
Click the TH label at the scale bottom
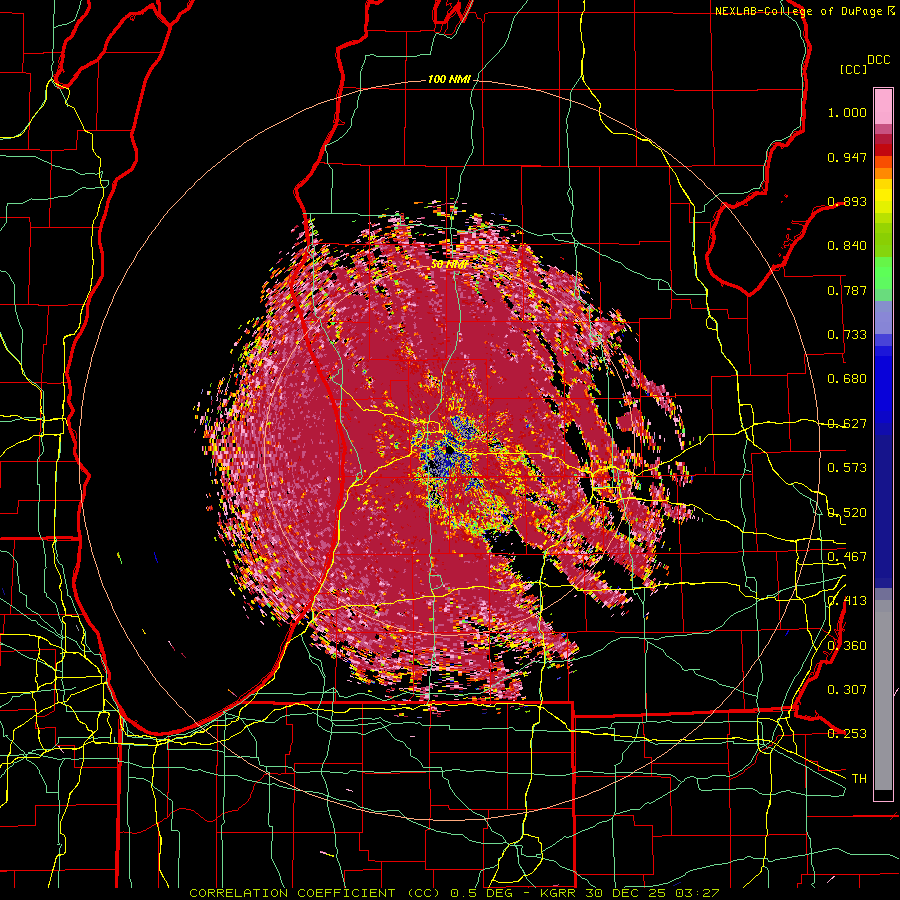(x=859, y=779)
